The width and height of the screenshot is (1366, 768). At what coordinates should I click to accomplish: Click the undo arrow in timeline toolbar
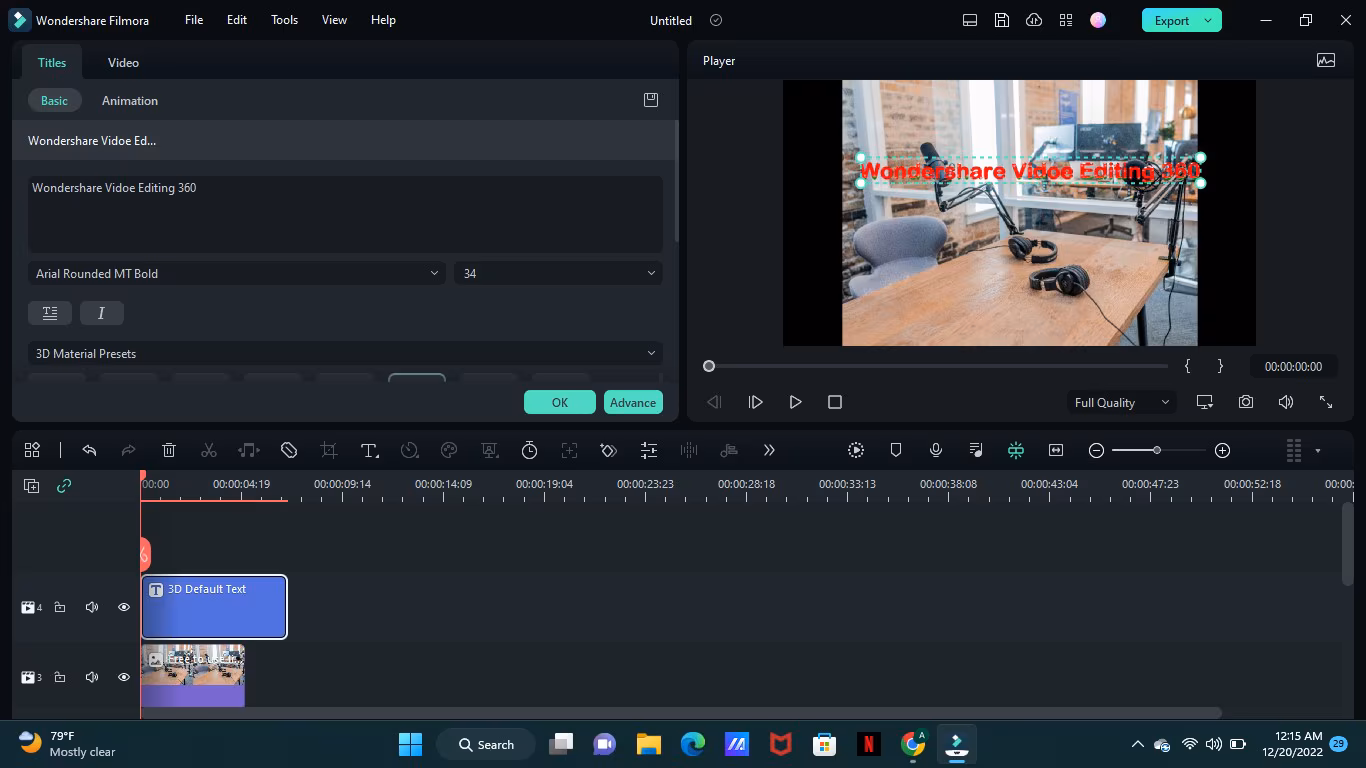point(89,450)
